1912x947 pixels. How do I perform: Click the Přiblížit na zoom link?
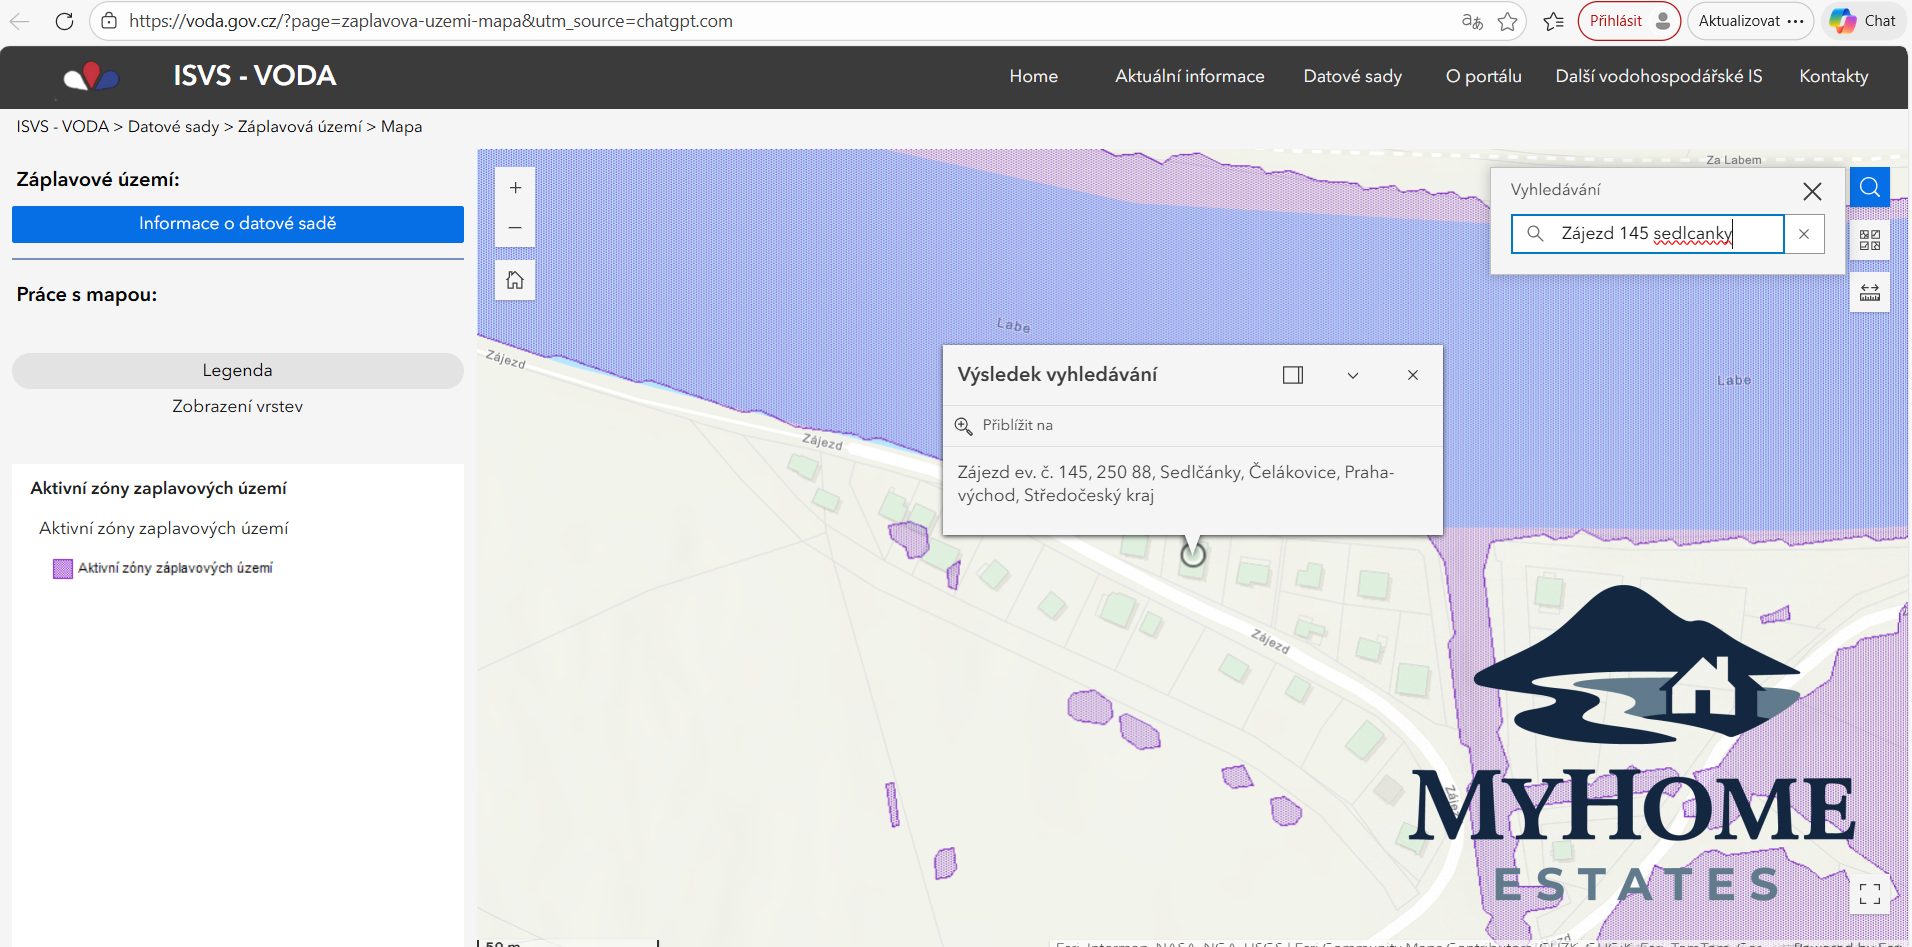pos(1016,425)
